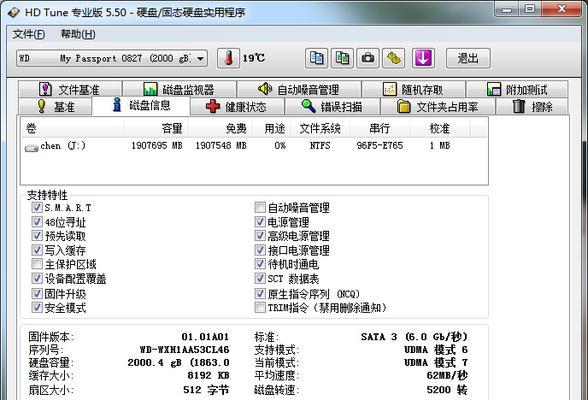
Task: Switch to the 擦除 tab
Action: click(532, 107)
